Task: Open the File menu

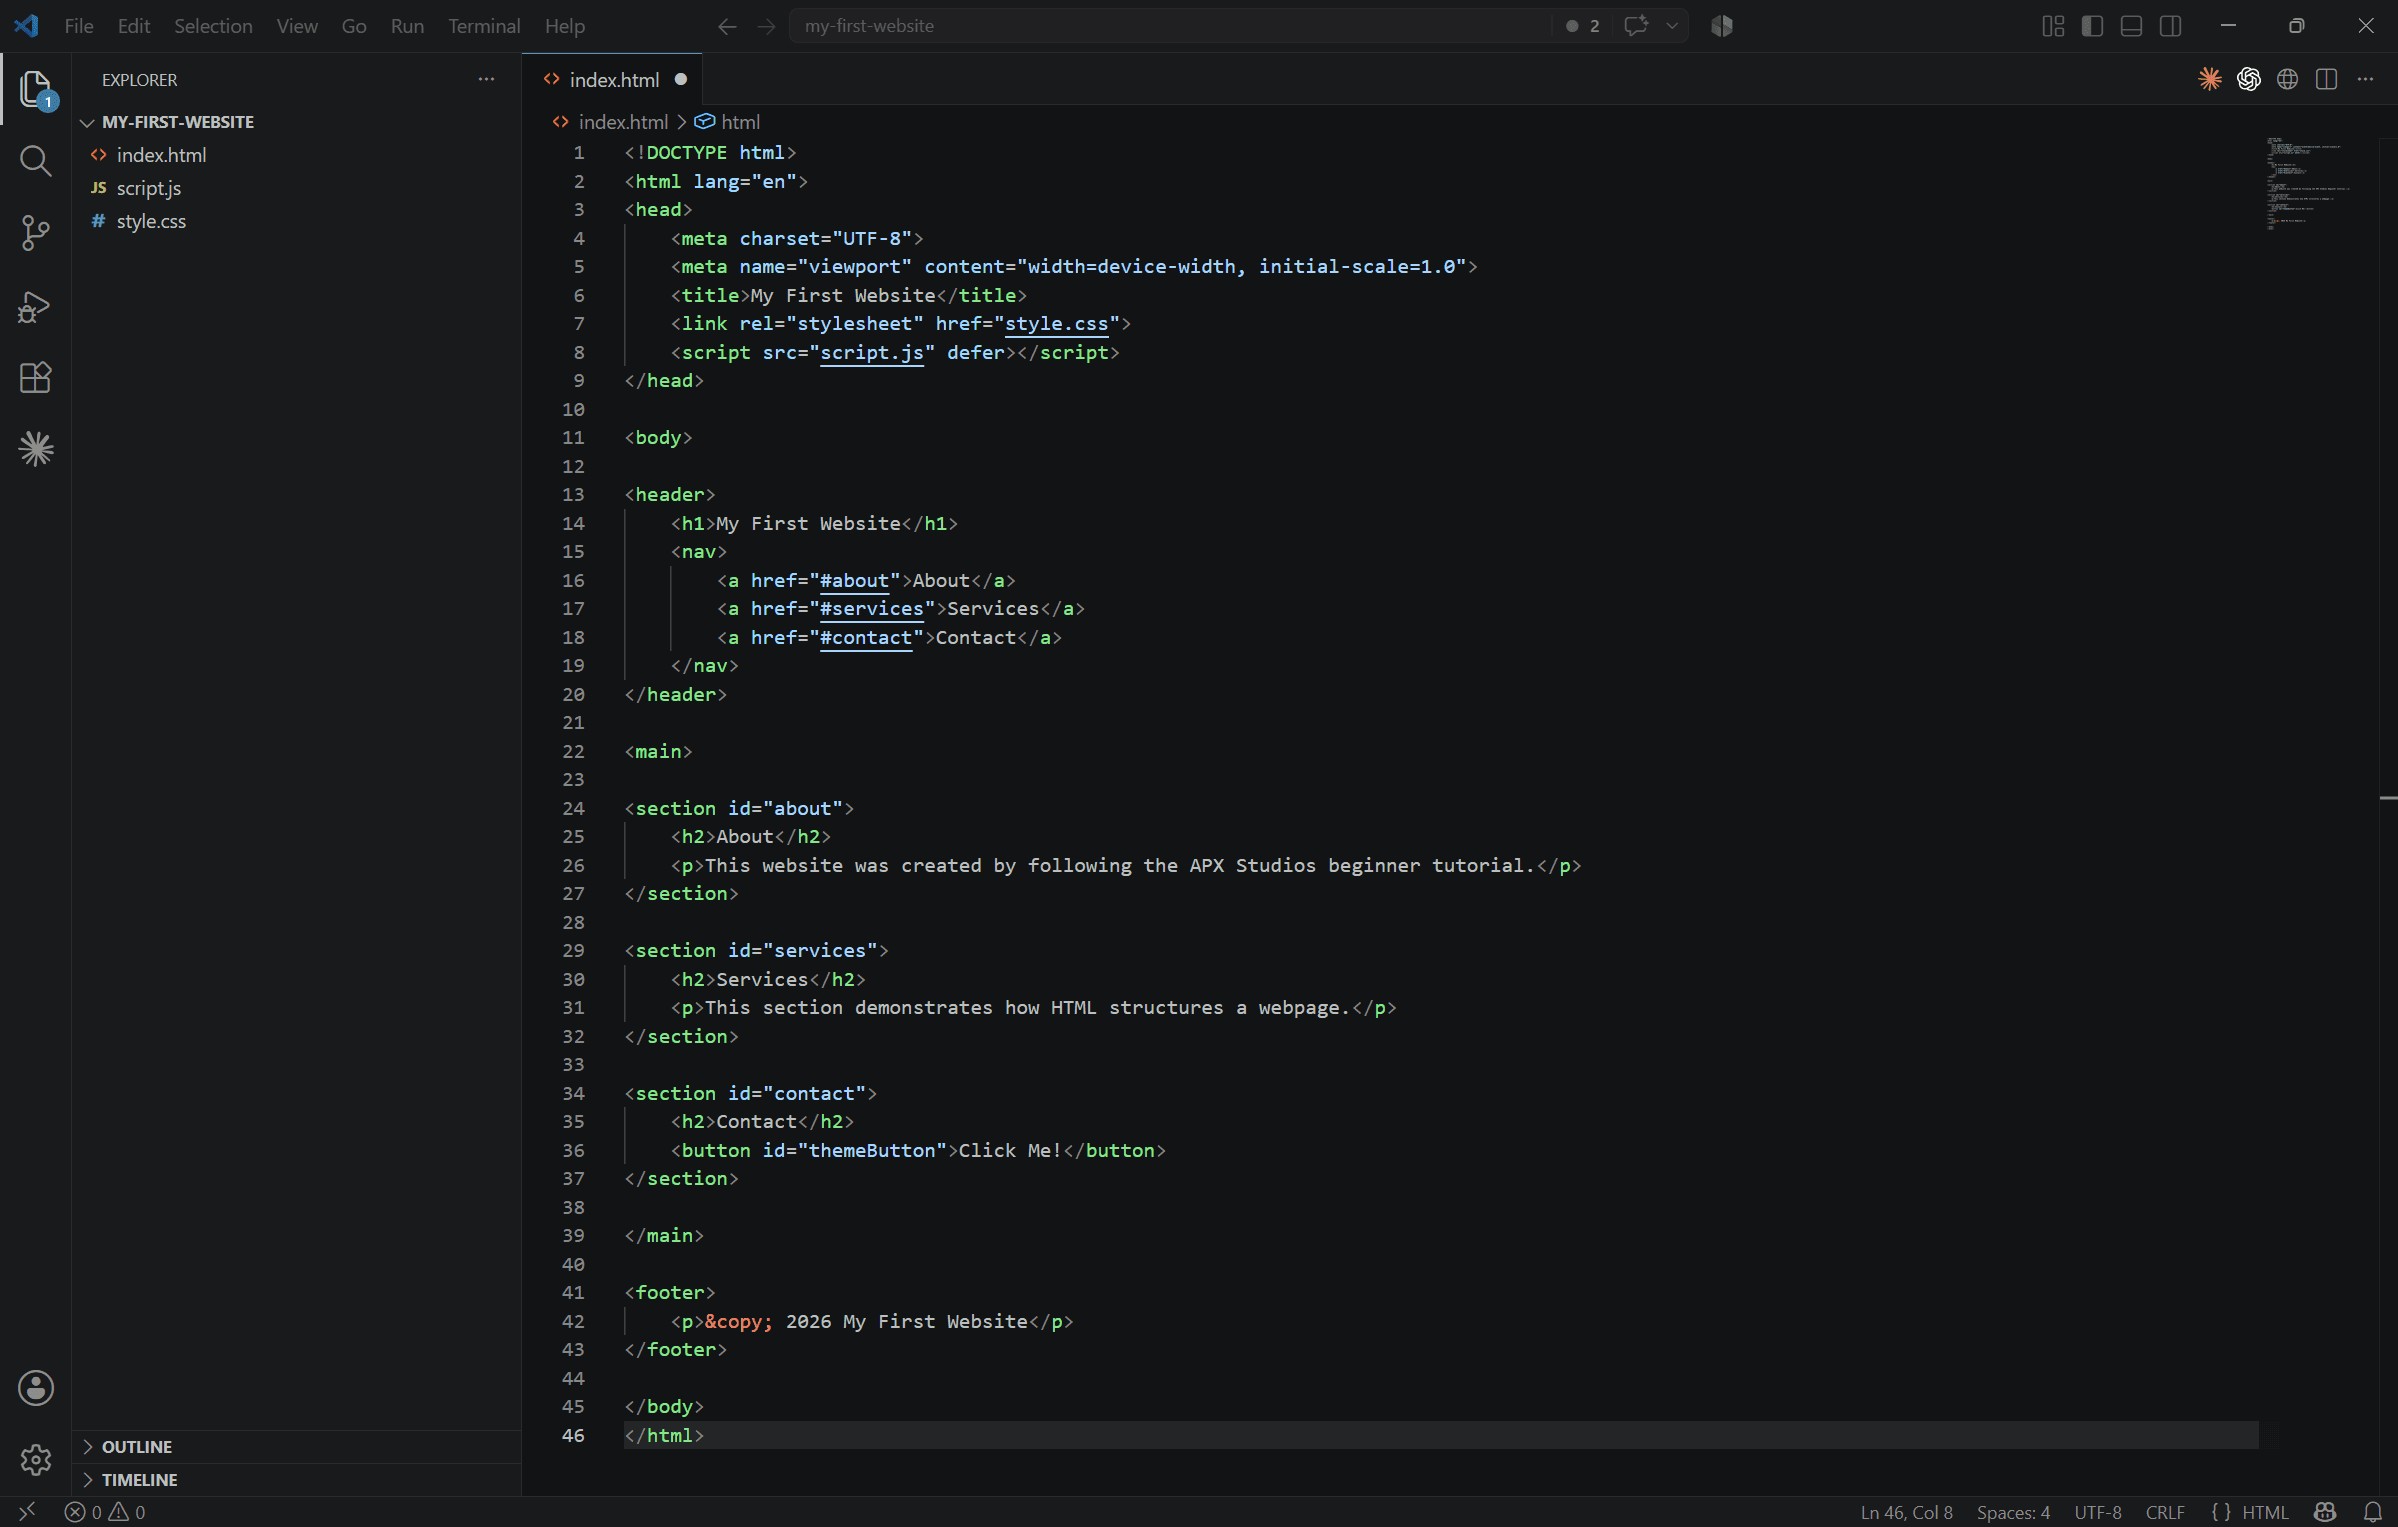Action: [79, 26]
